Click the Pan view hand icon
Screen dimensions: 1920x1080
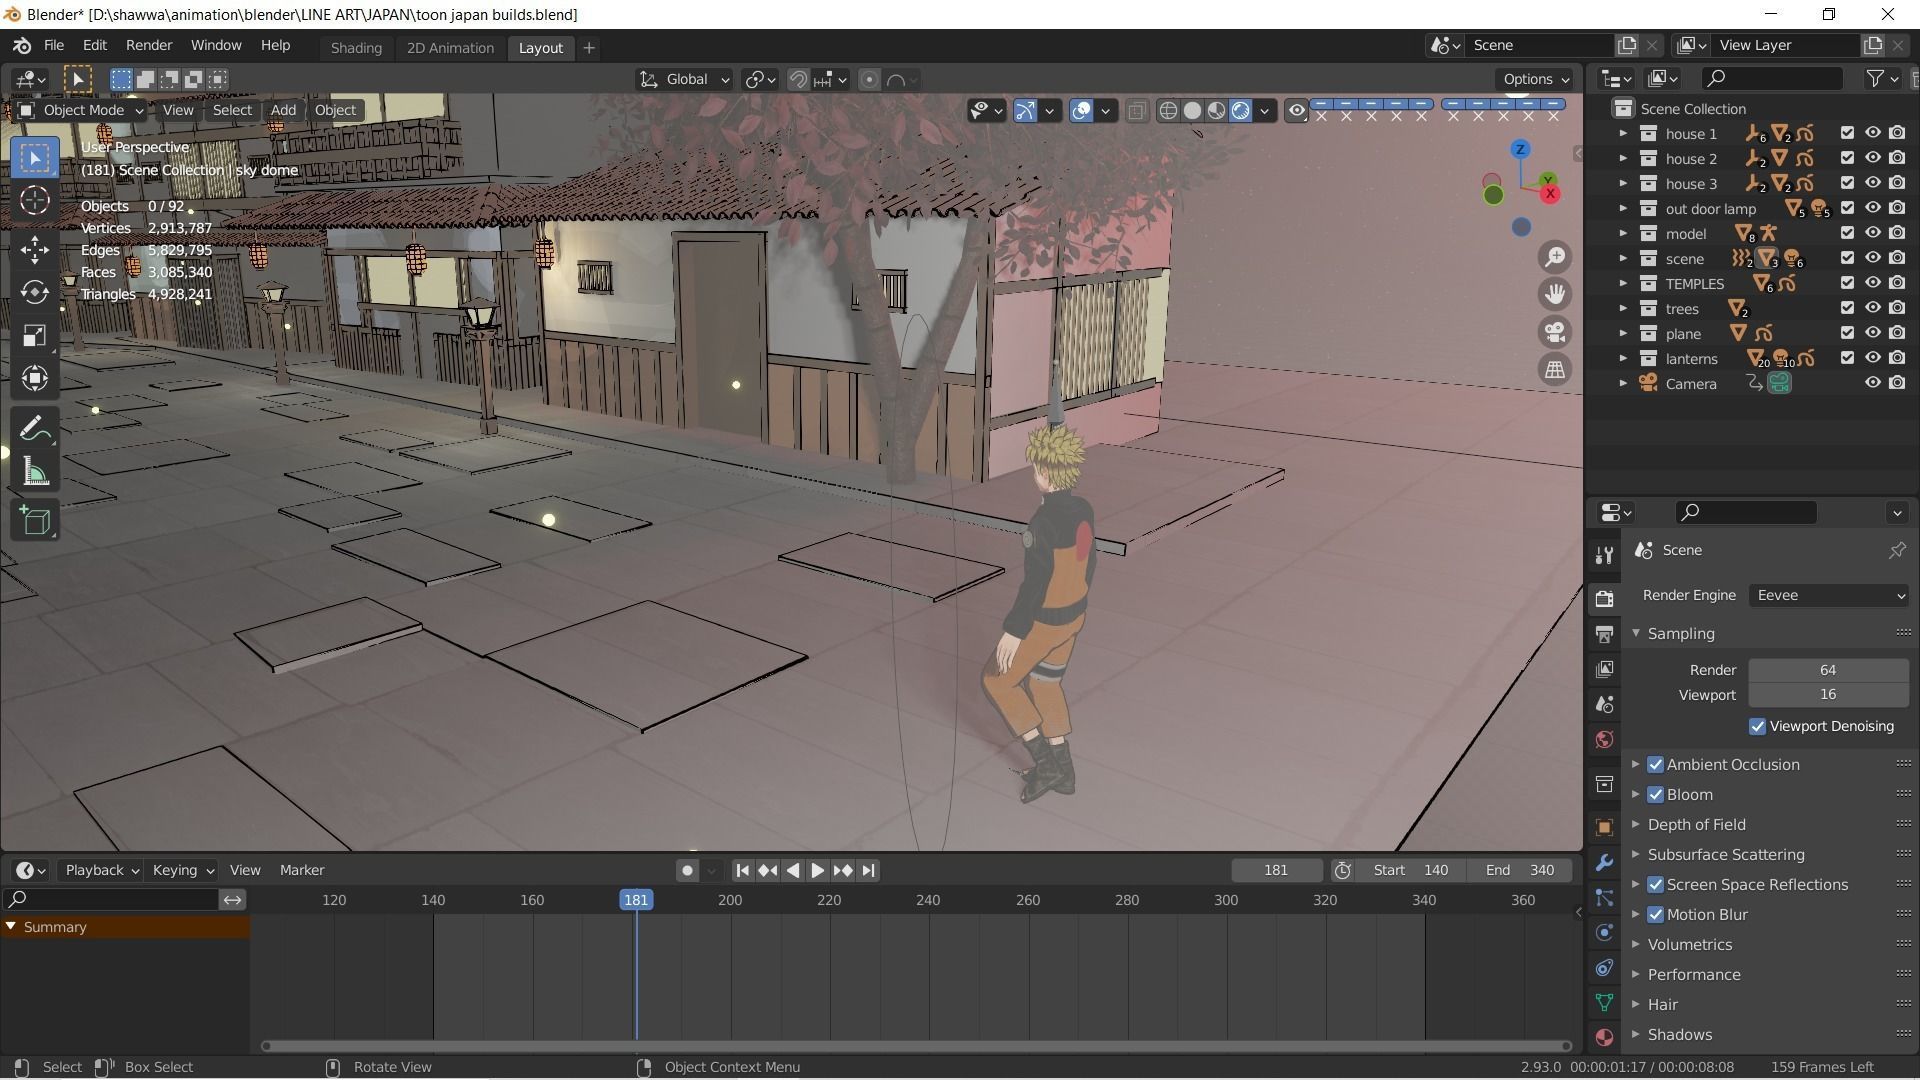click(1555, 294)
